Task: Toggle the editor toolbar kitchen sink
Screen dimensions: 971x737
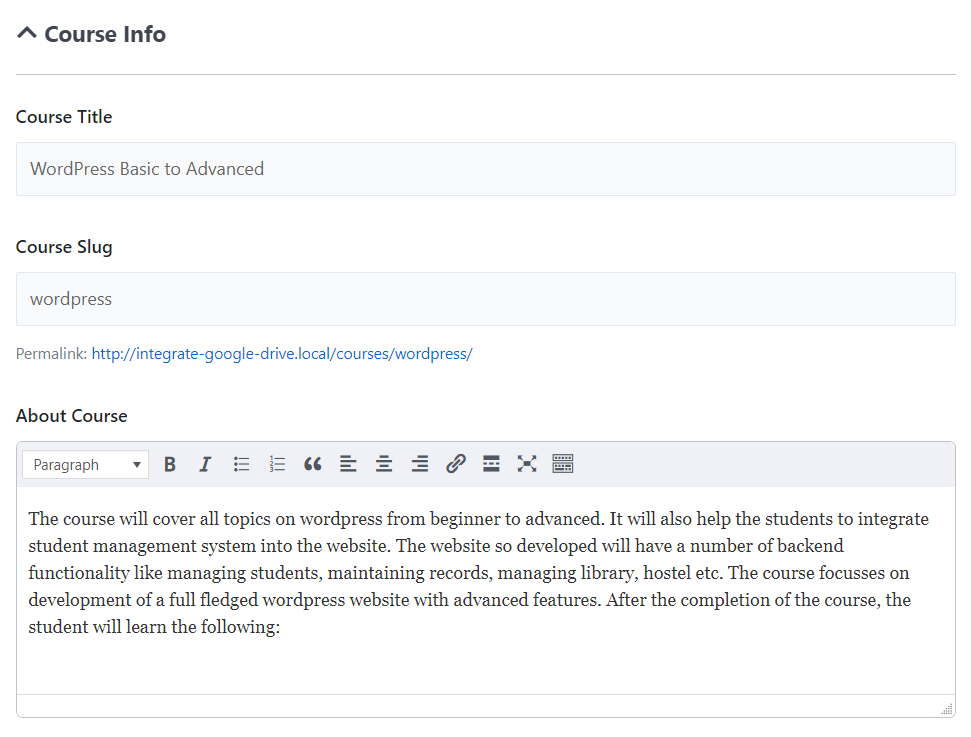Action: pyautogui.click(x=563, y=464)
